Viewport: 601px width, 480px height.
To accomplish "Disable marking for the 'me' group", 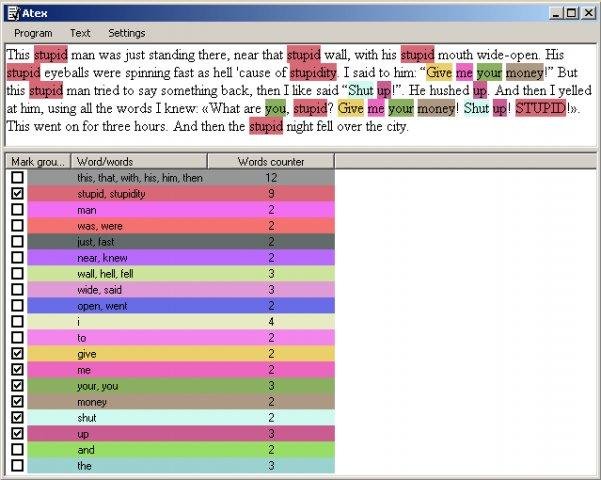I will point(17,370).
